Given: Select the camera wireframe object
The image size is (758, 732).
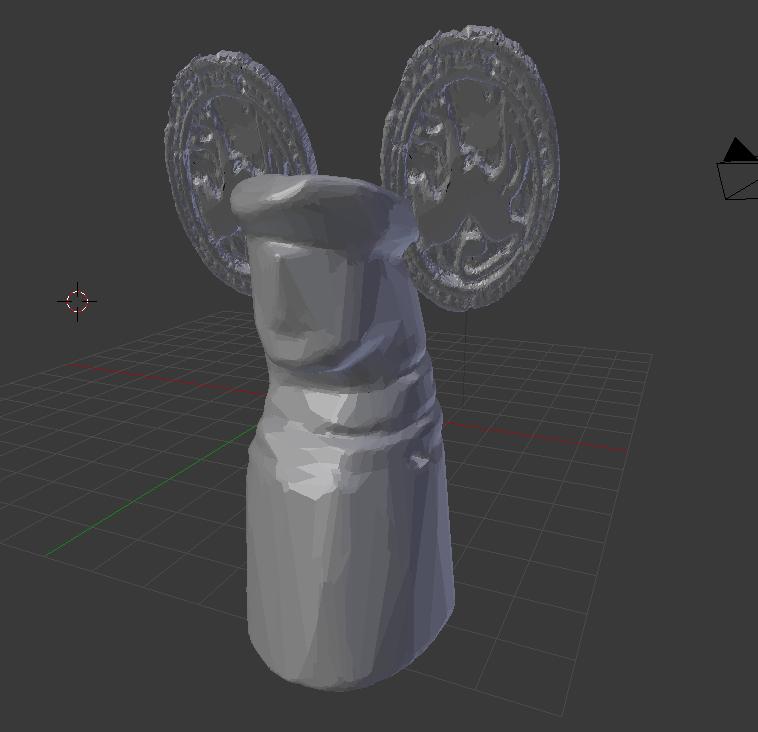Looking at the screenshot, I should (738, 180).
